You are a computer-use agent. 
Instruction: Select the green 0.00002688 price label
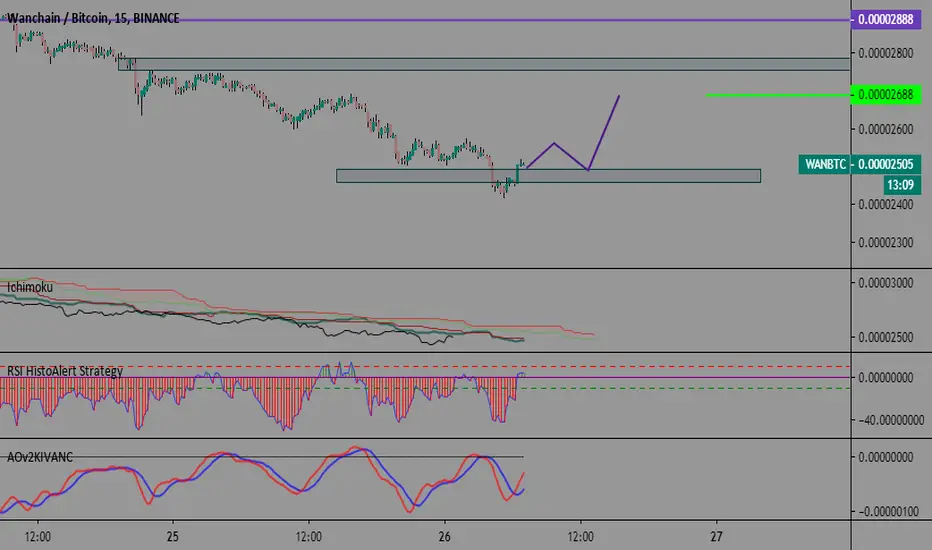(x=886, y=95)
